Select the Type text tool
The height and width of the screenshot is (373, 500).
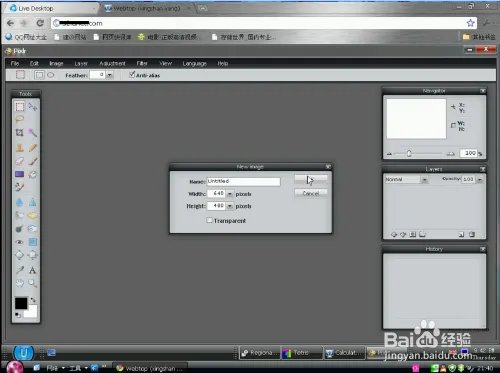pyautogui.click(x=33, y=270)
